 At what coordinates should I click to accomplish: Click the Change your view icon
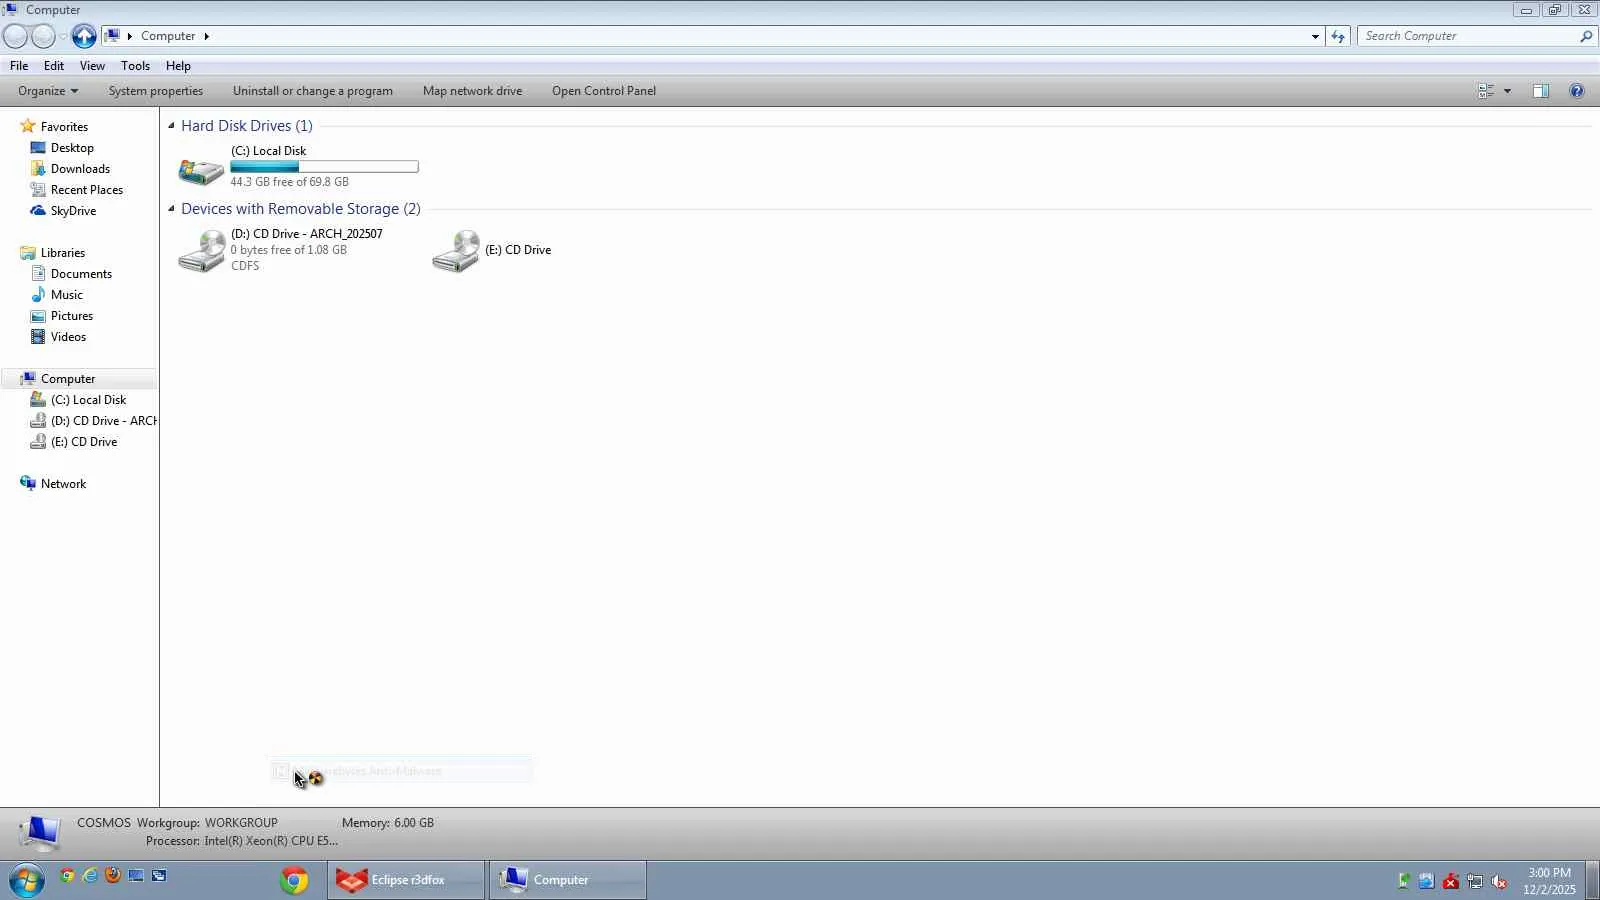coord(1486,91)
